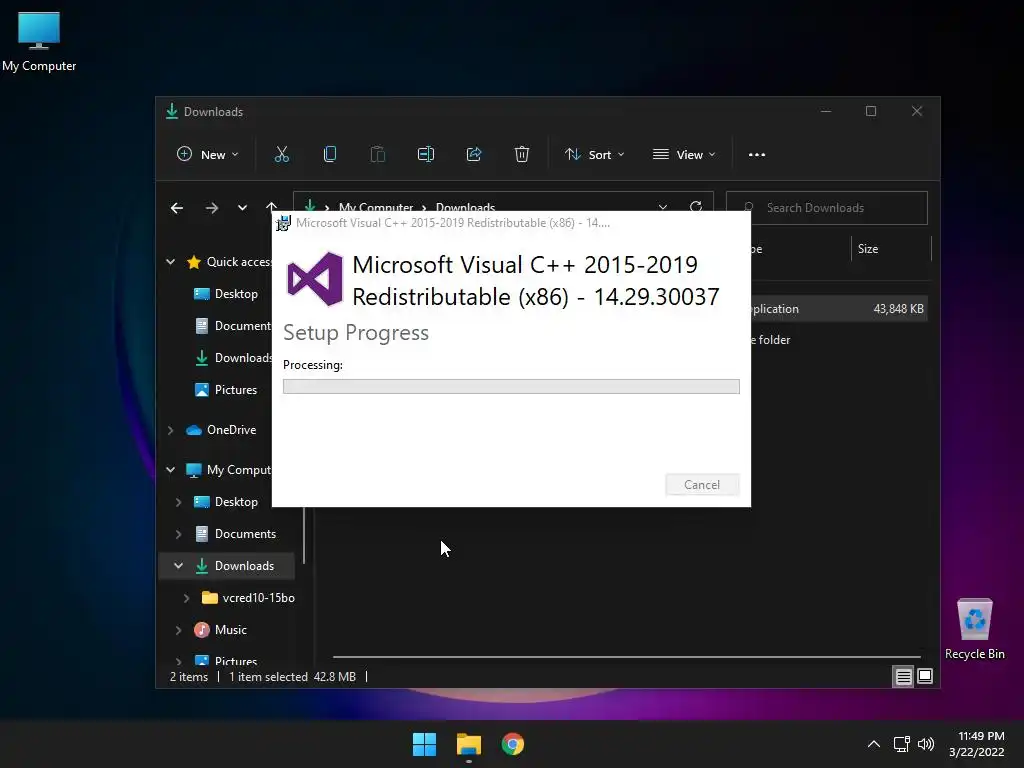The width and height of the screenshot is (1024, 768).
Task: Open the Sort dropdown menu
Action: 595,155
